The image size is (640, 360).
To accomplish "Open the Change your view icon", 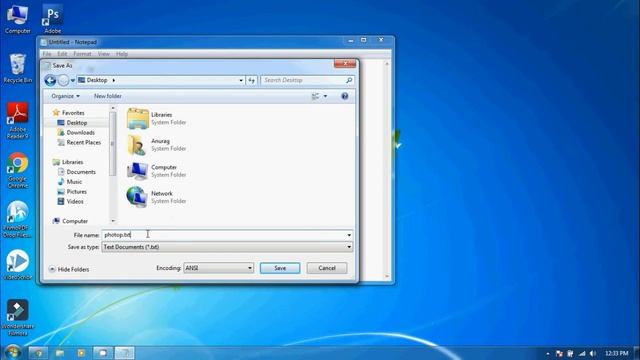I will coord(316,96).
